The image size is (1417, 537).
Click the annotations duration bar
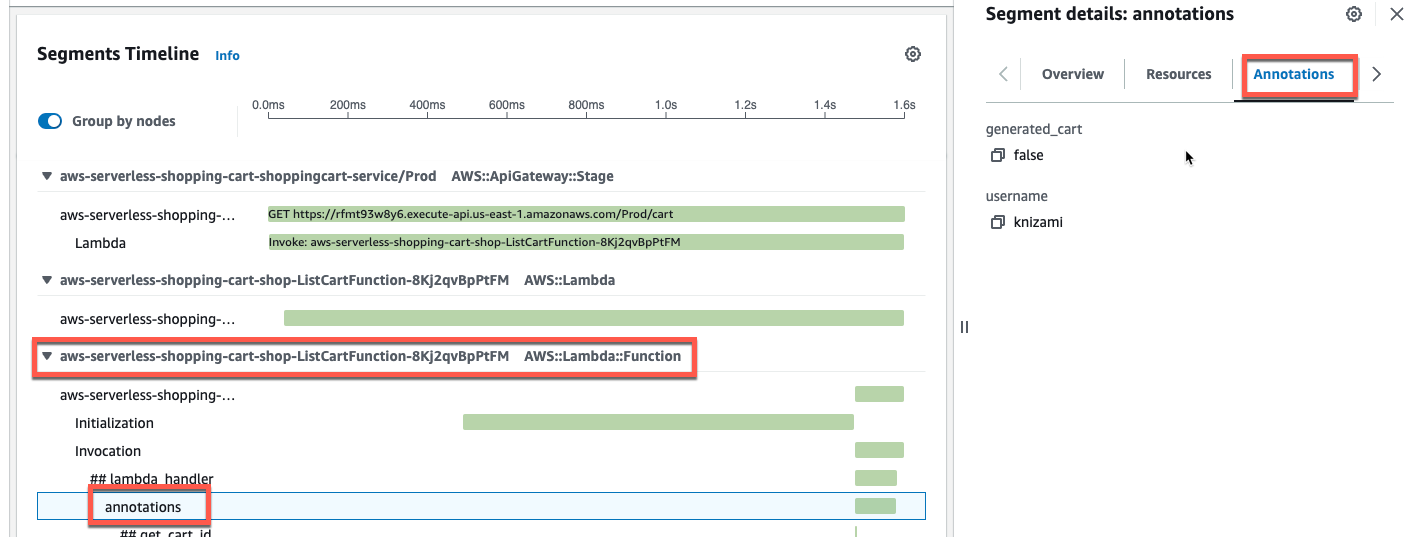[875, 506]
